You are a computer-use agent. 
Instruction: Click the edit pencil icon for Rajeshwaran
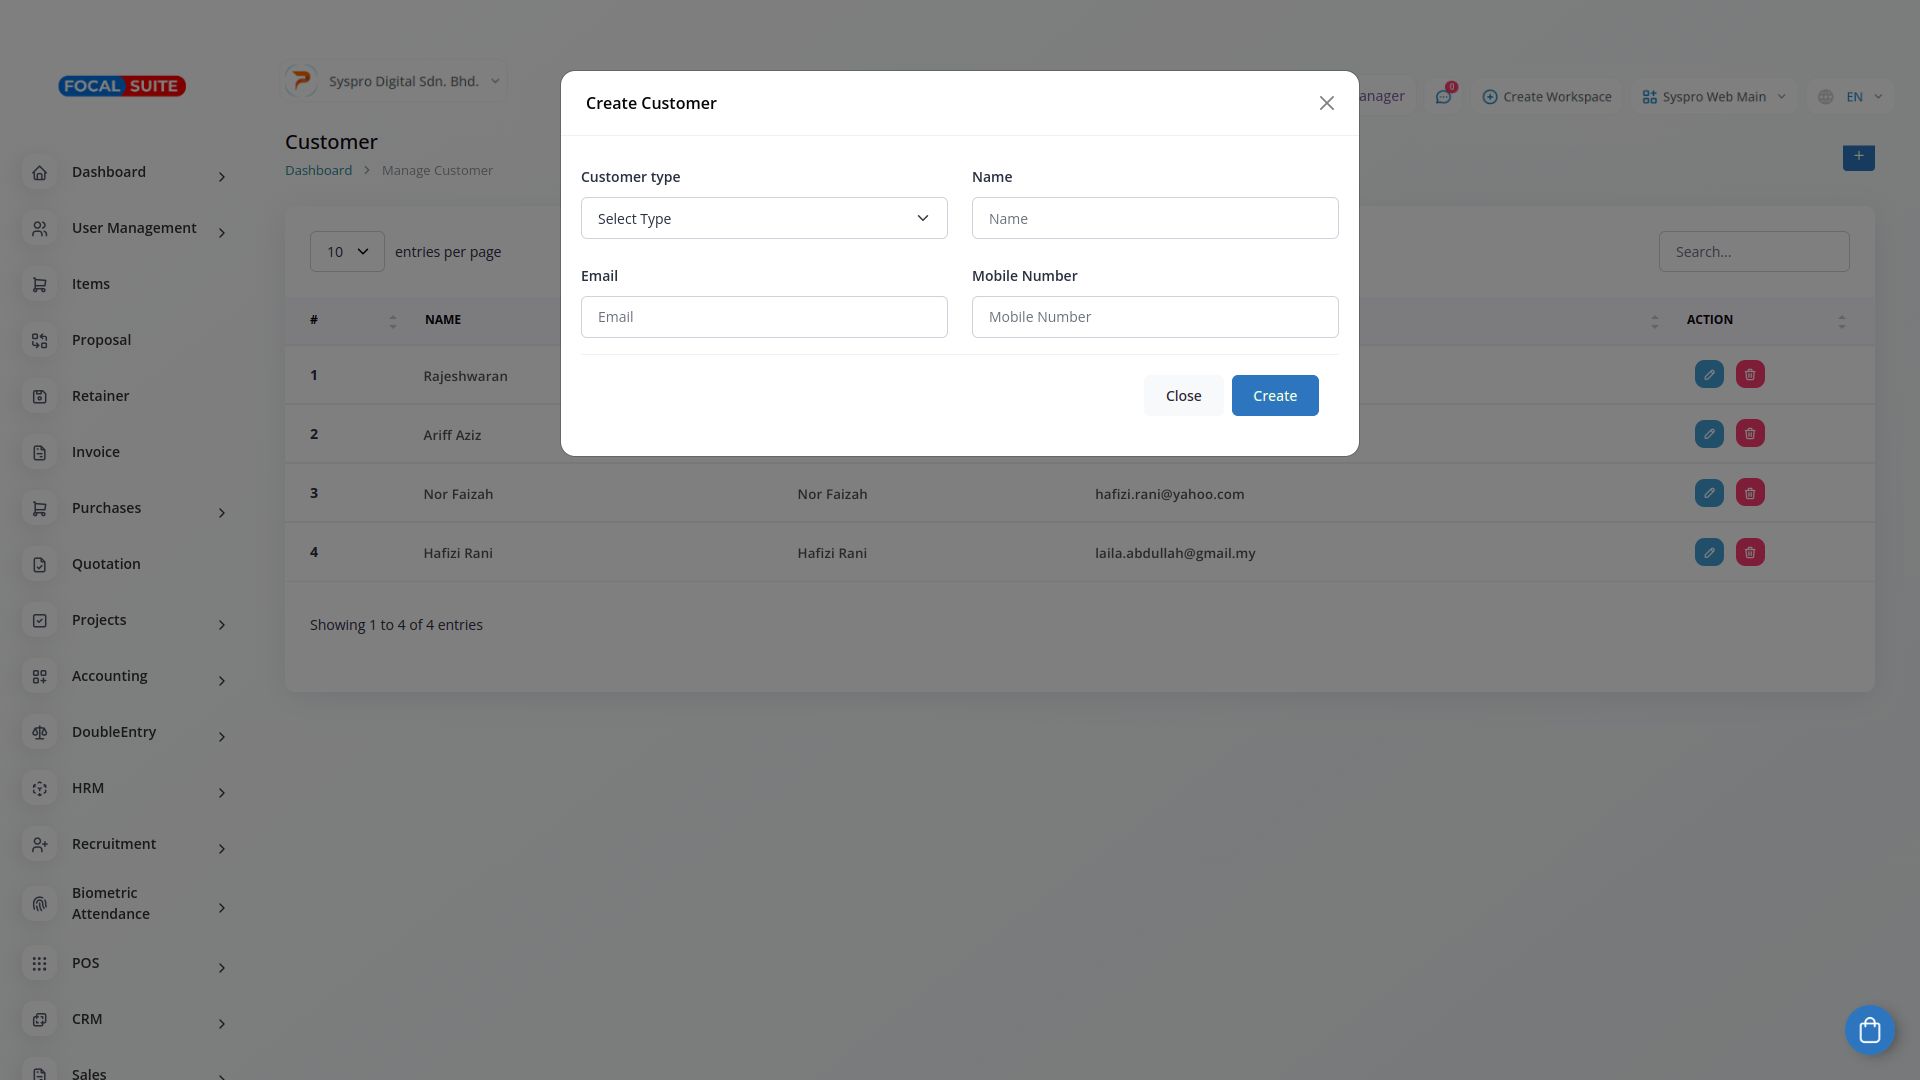1709,375
